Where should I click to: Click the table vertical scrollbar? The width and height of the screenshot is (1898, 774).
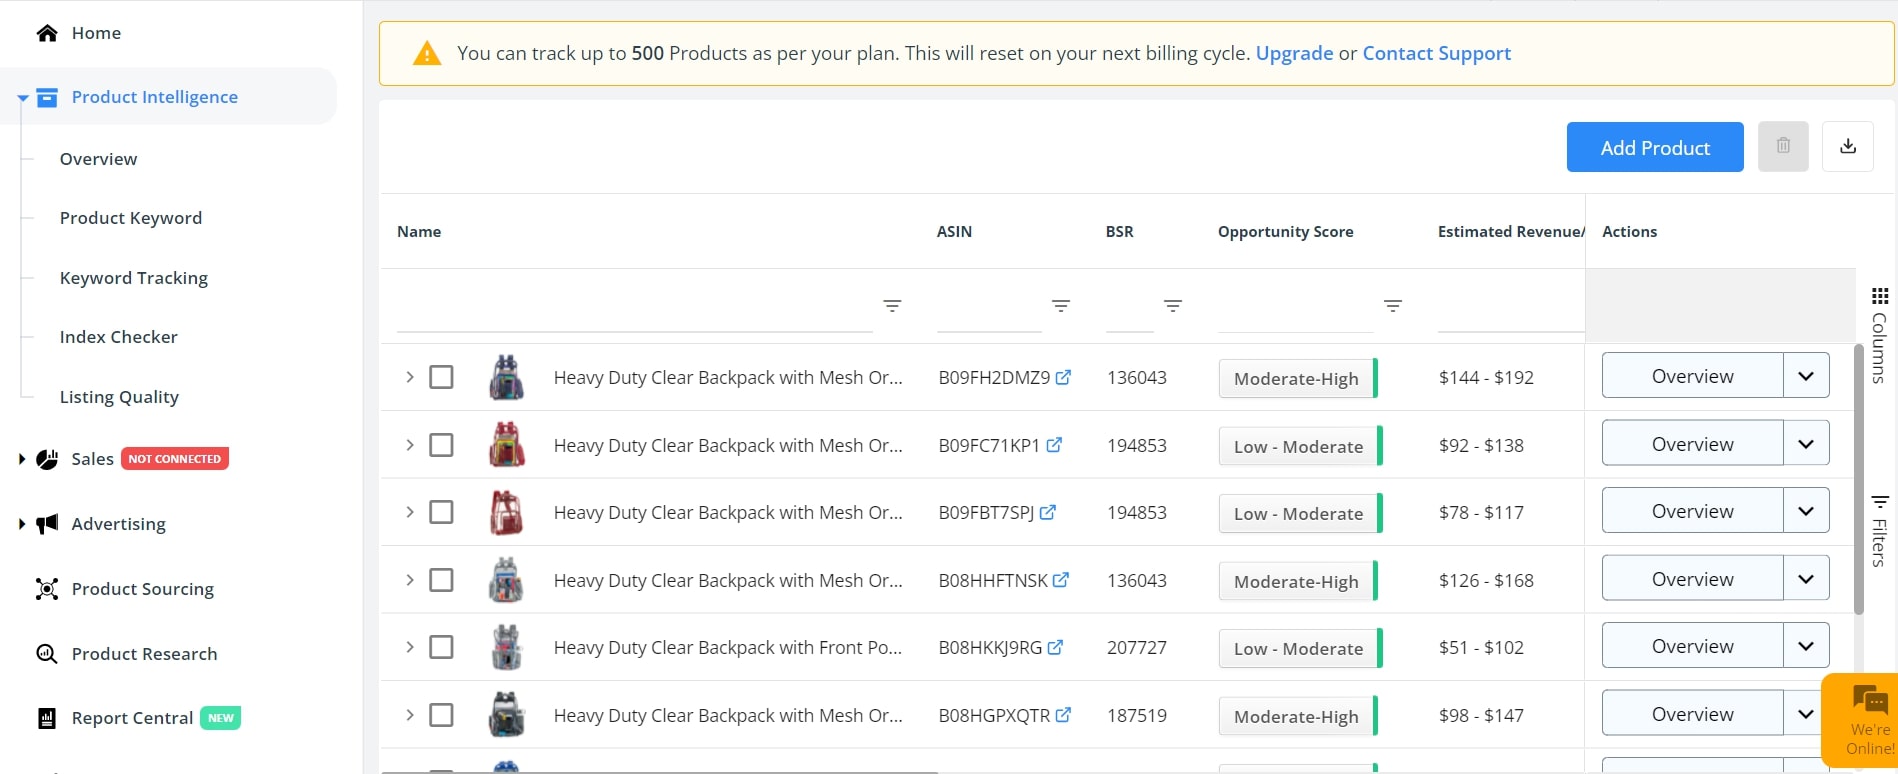click(1859, 480)
